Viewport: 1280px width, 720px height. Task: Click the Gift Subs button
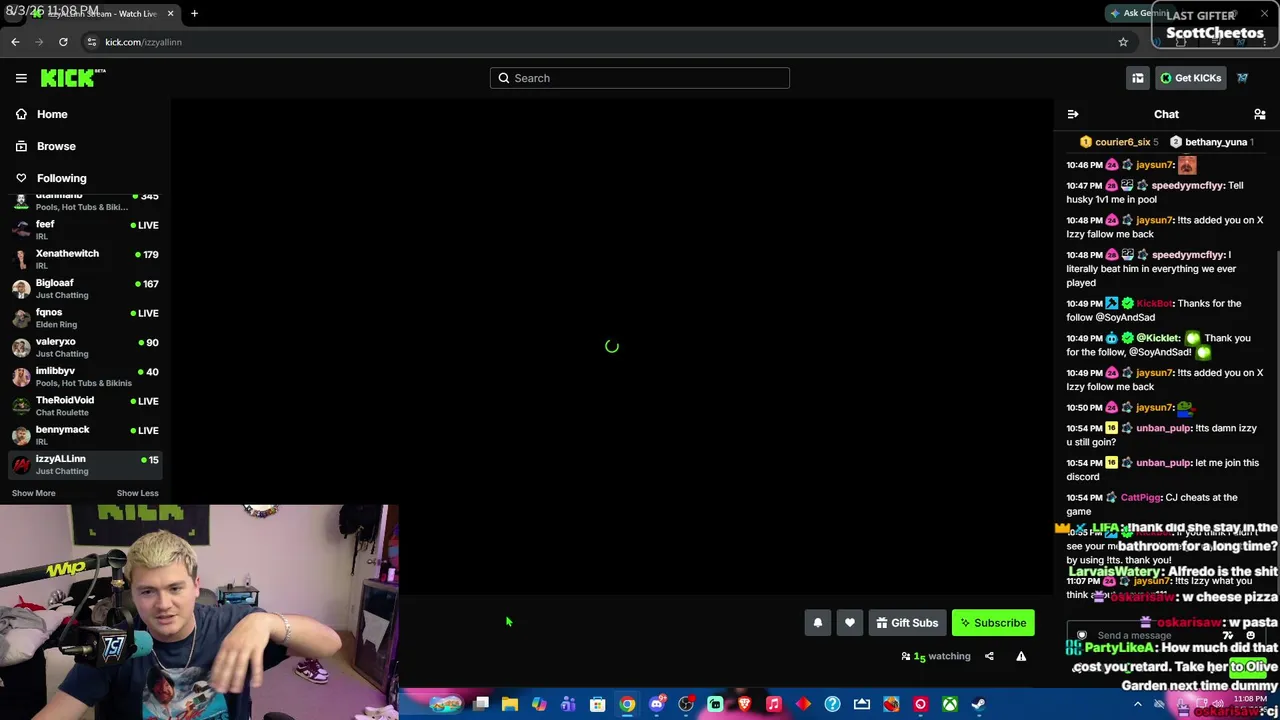point(907,623)
